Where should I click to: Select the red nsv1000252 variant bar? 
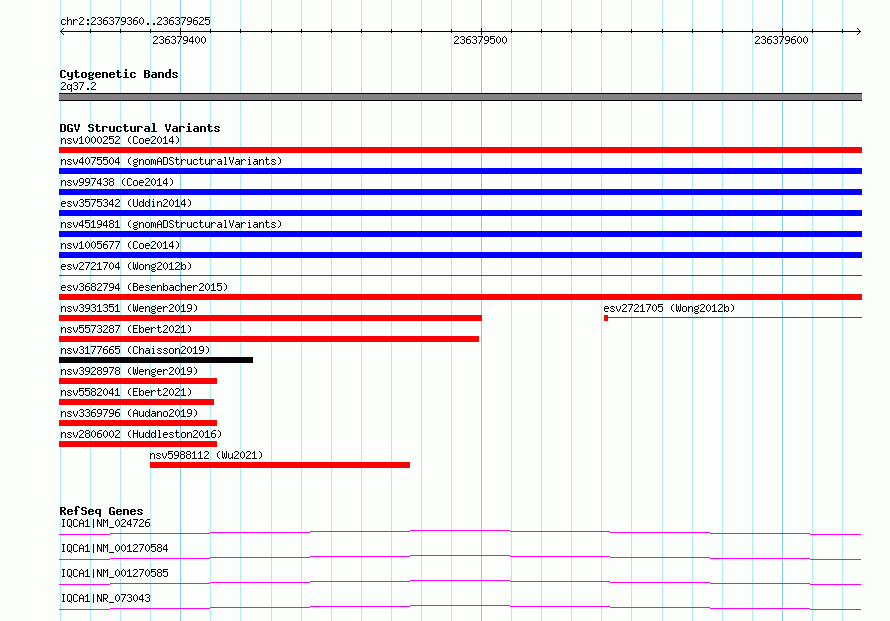460,150
